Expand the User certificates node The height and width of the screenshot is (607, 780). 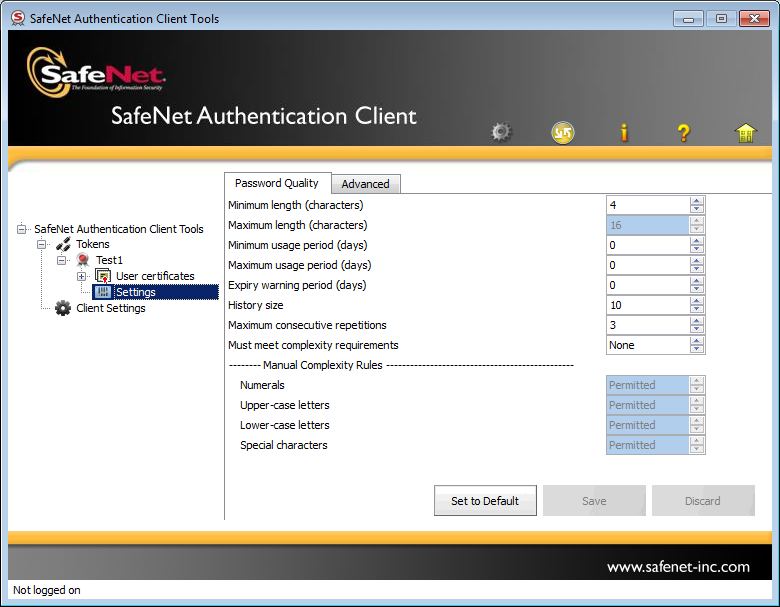[x=81, y=276]
